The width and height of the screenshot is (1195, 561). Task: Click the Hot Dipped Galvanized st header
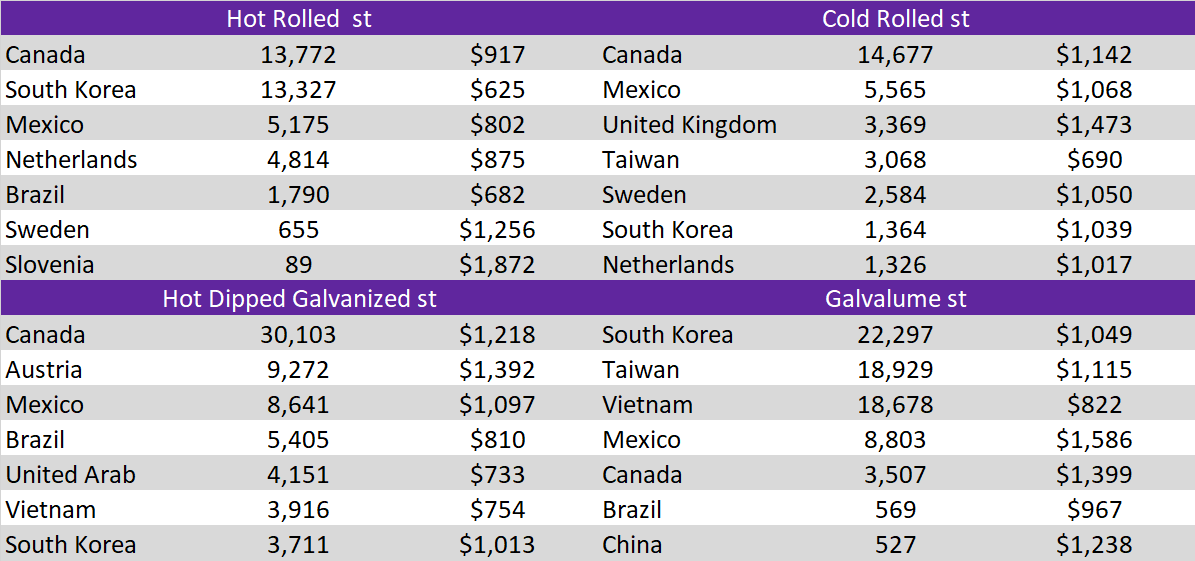pyautogui.click(x=299, y=299)
